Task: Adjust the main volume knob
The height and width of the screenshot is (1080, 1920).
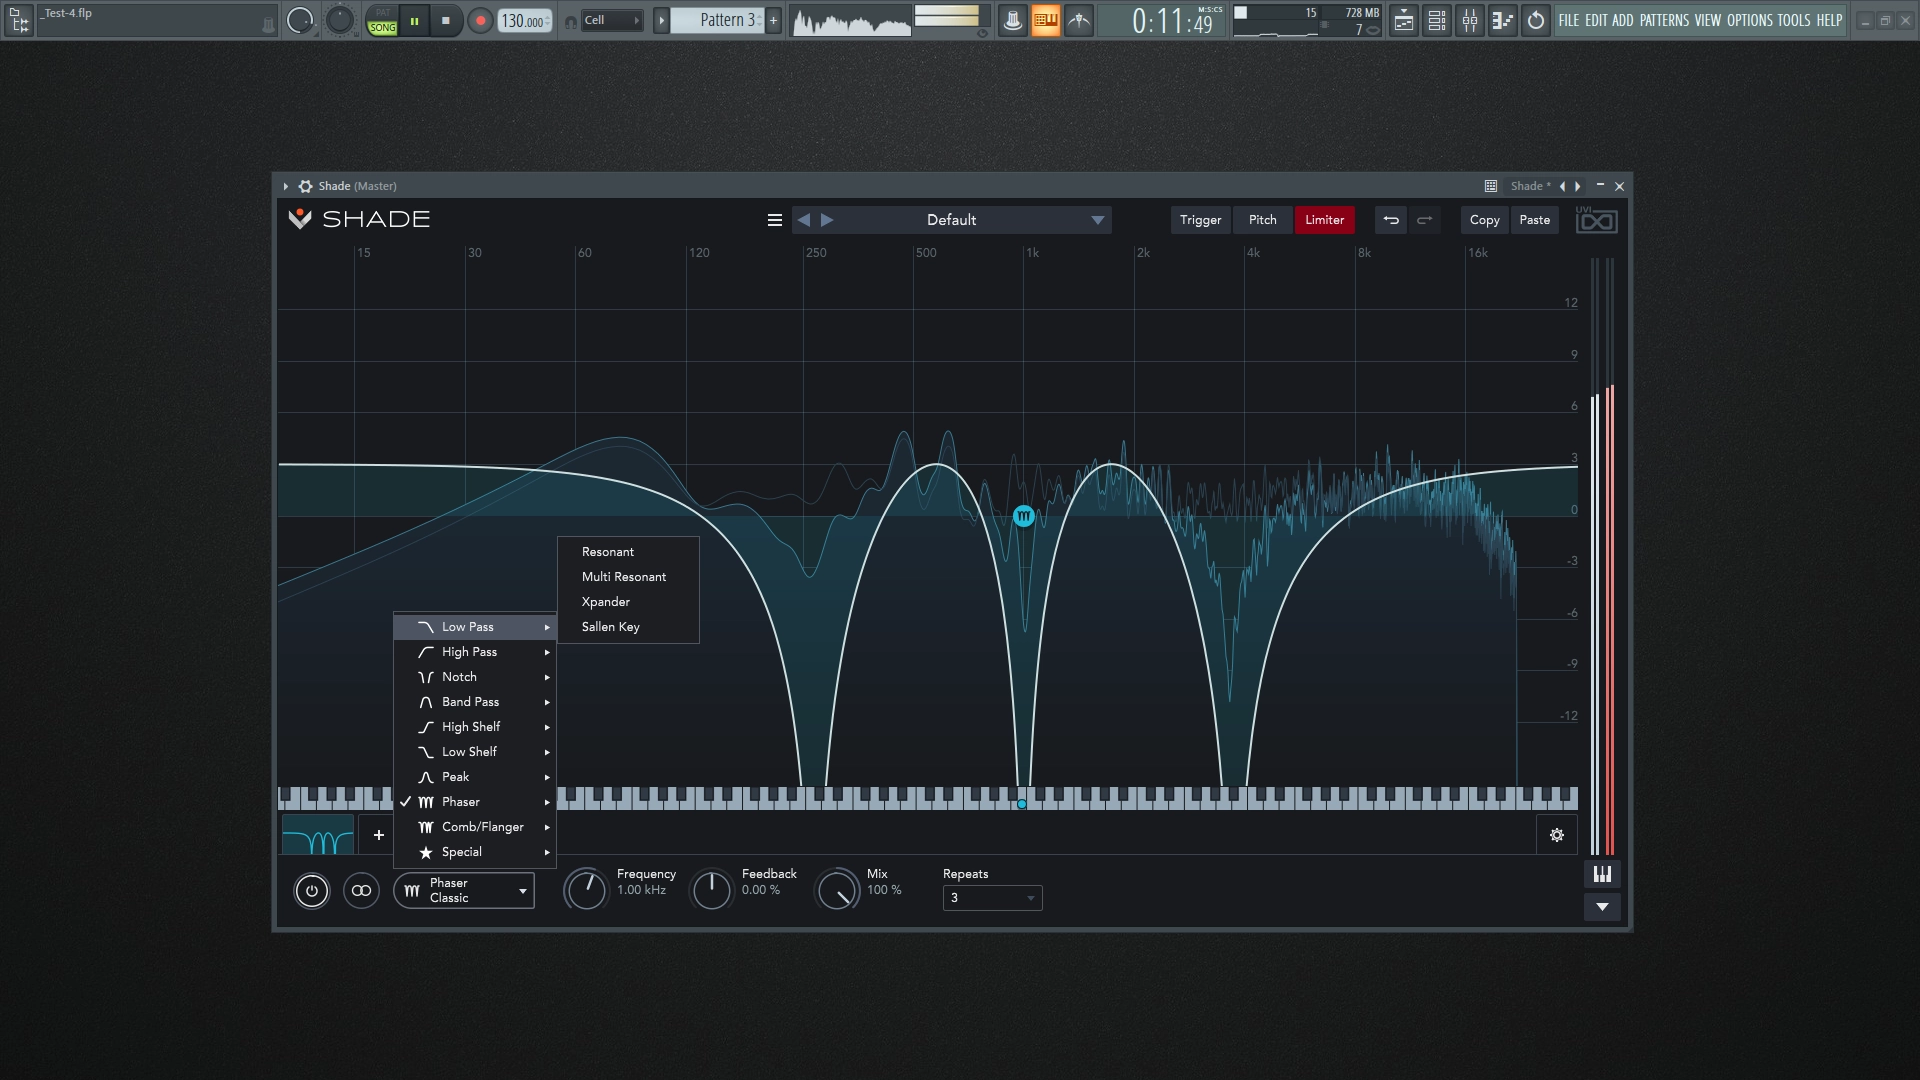Action: coord(299,20)
